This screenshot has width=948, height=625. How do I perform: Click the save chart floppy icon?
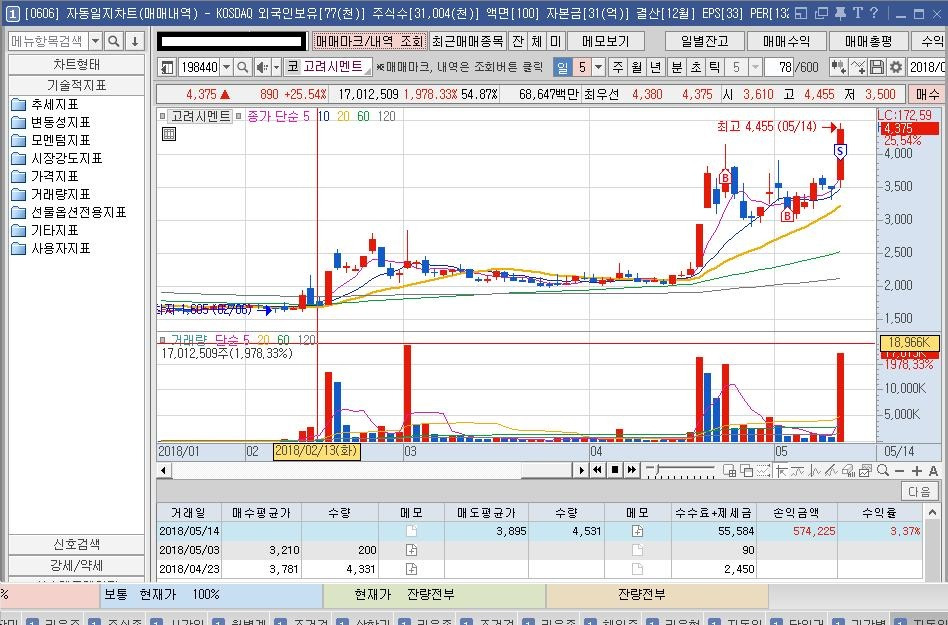pyautogui.click(x=877, y=67)
